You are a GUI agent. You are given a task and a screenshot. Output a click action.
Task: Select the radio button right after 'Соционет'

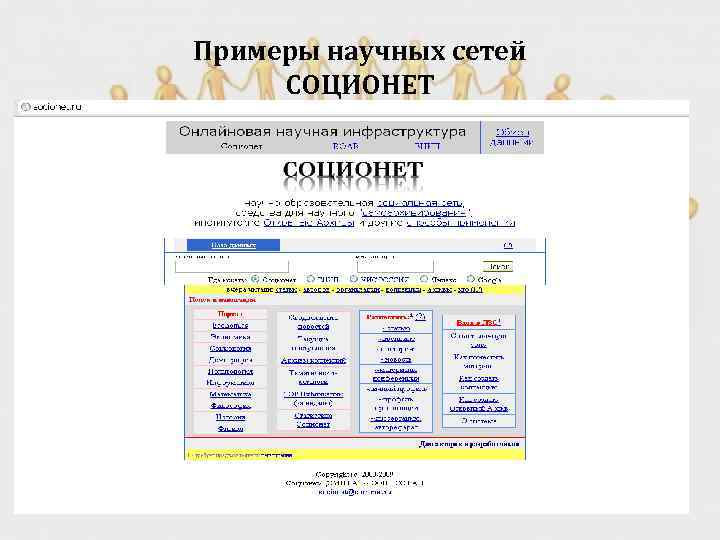(x=311, y=279)
